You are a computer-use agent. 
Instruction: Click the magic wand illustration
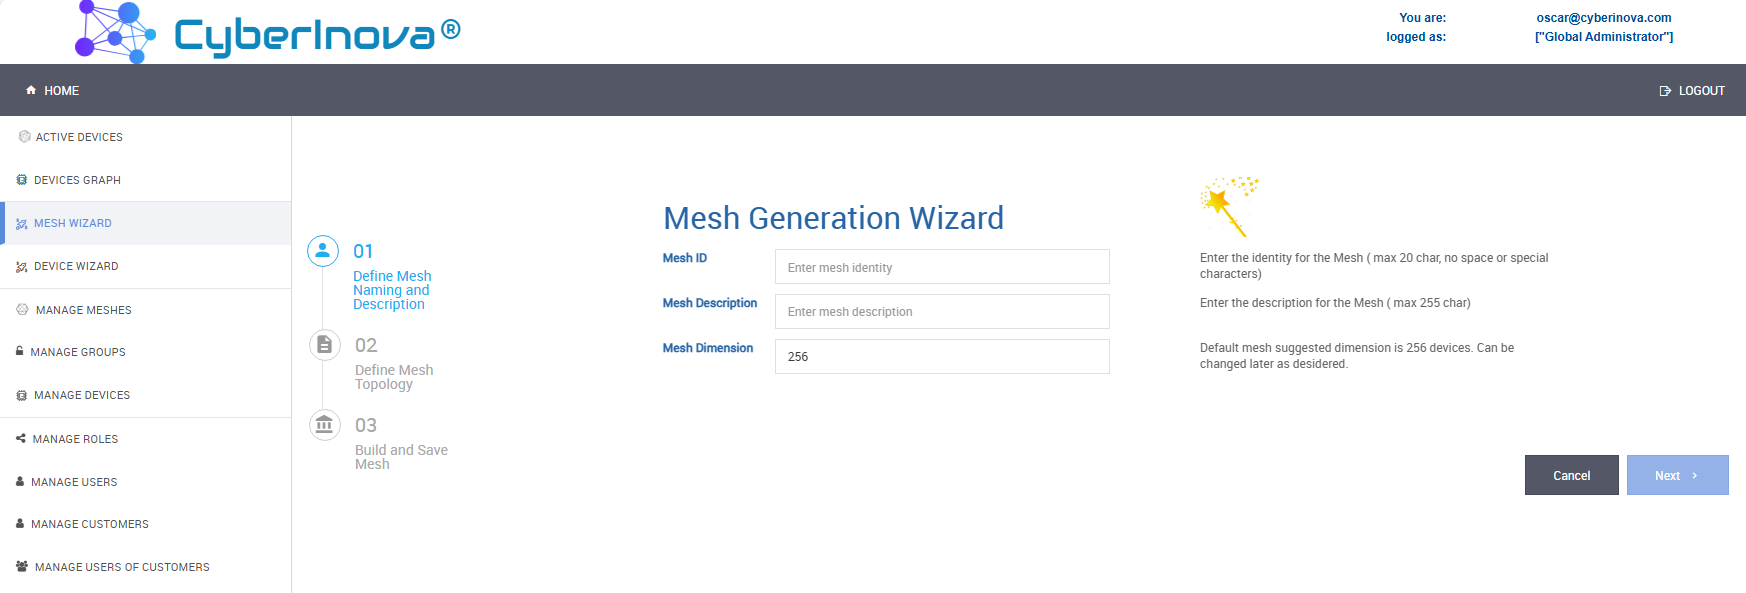tap(1229, 205)
